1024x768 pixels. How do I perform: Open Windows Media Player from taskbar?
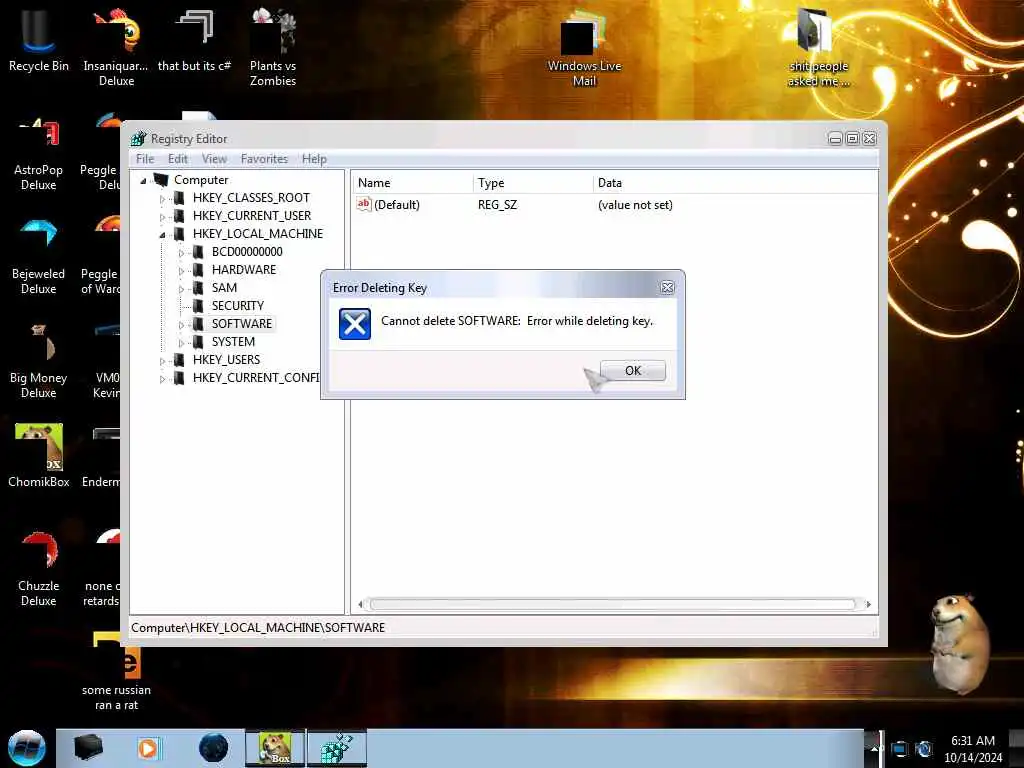148,748
